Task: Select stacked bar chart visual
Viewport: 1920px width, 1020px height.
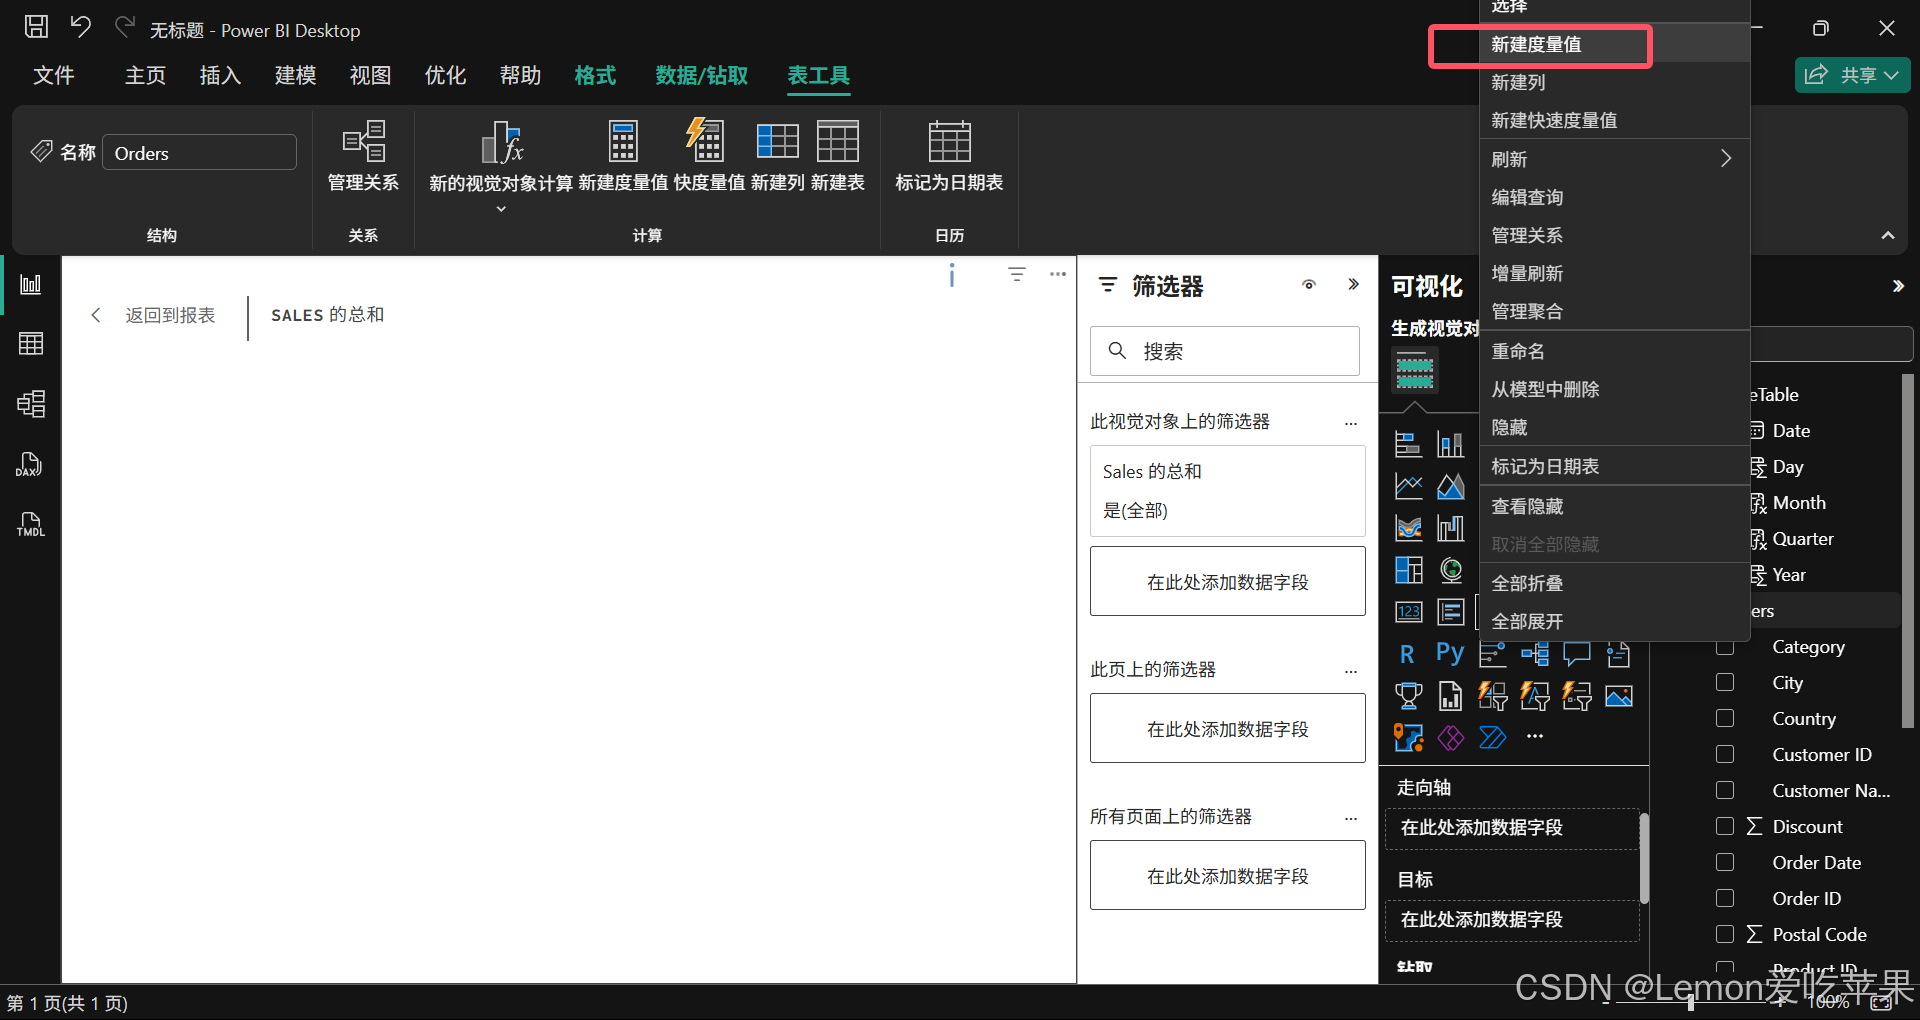Action: (x=1408, y=444)
